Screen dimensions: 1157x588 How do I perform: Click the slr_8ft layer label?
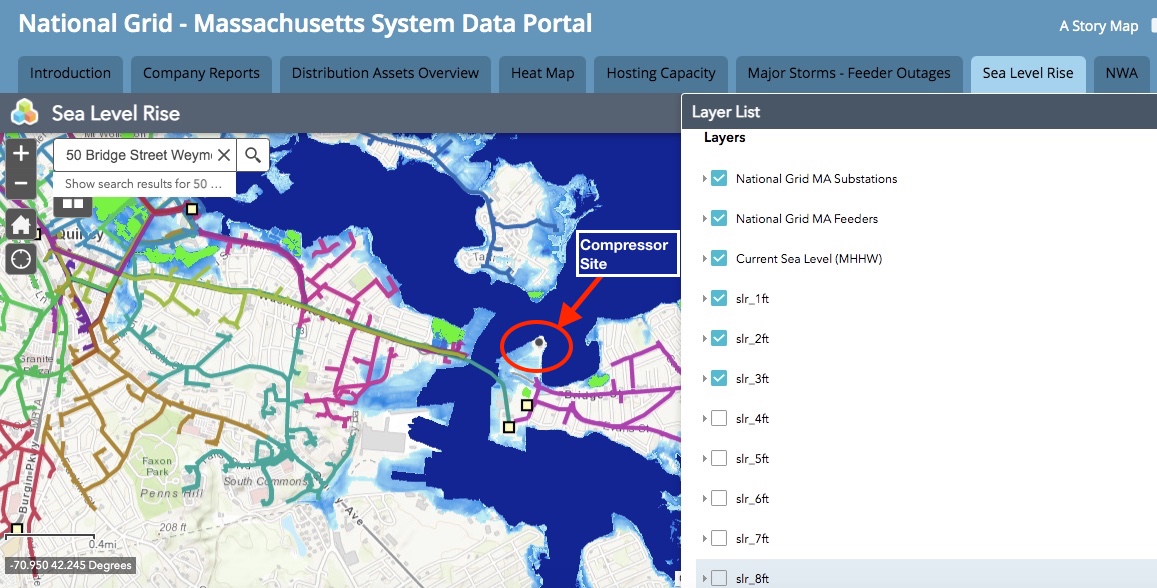pyautogui.click(x=752, y=578)
